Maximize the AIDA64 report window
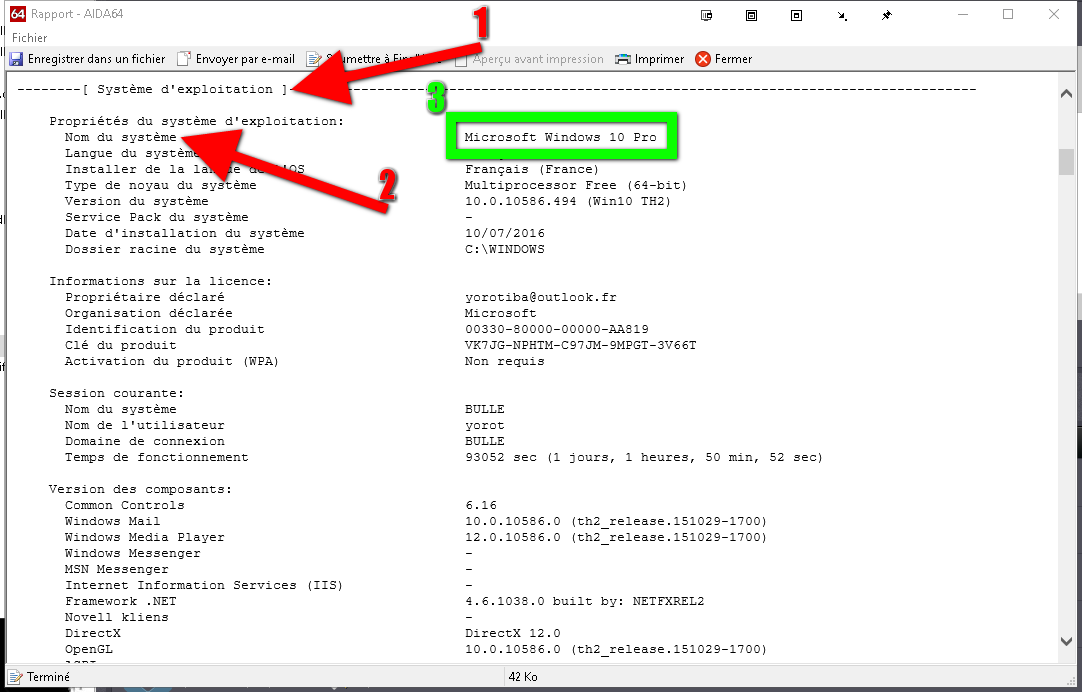The image size is (1082, 692). (1008, 15)
